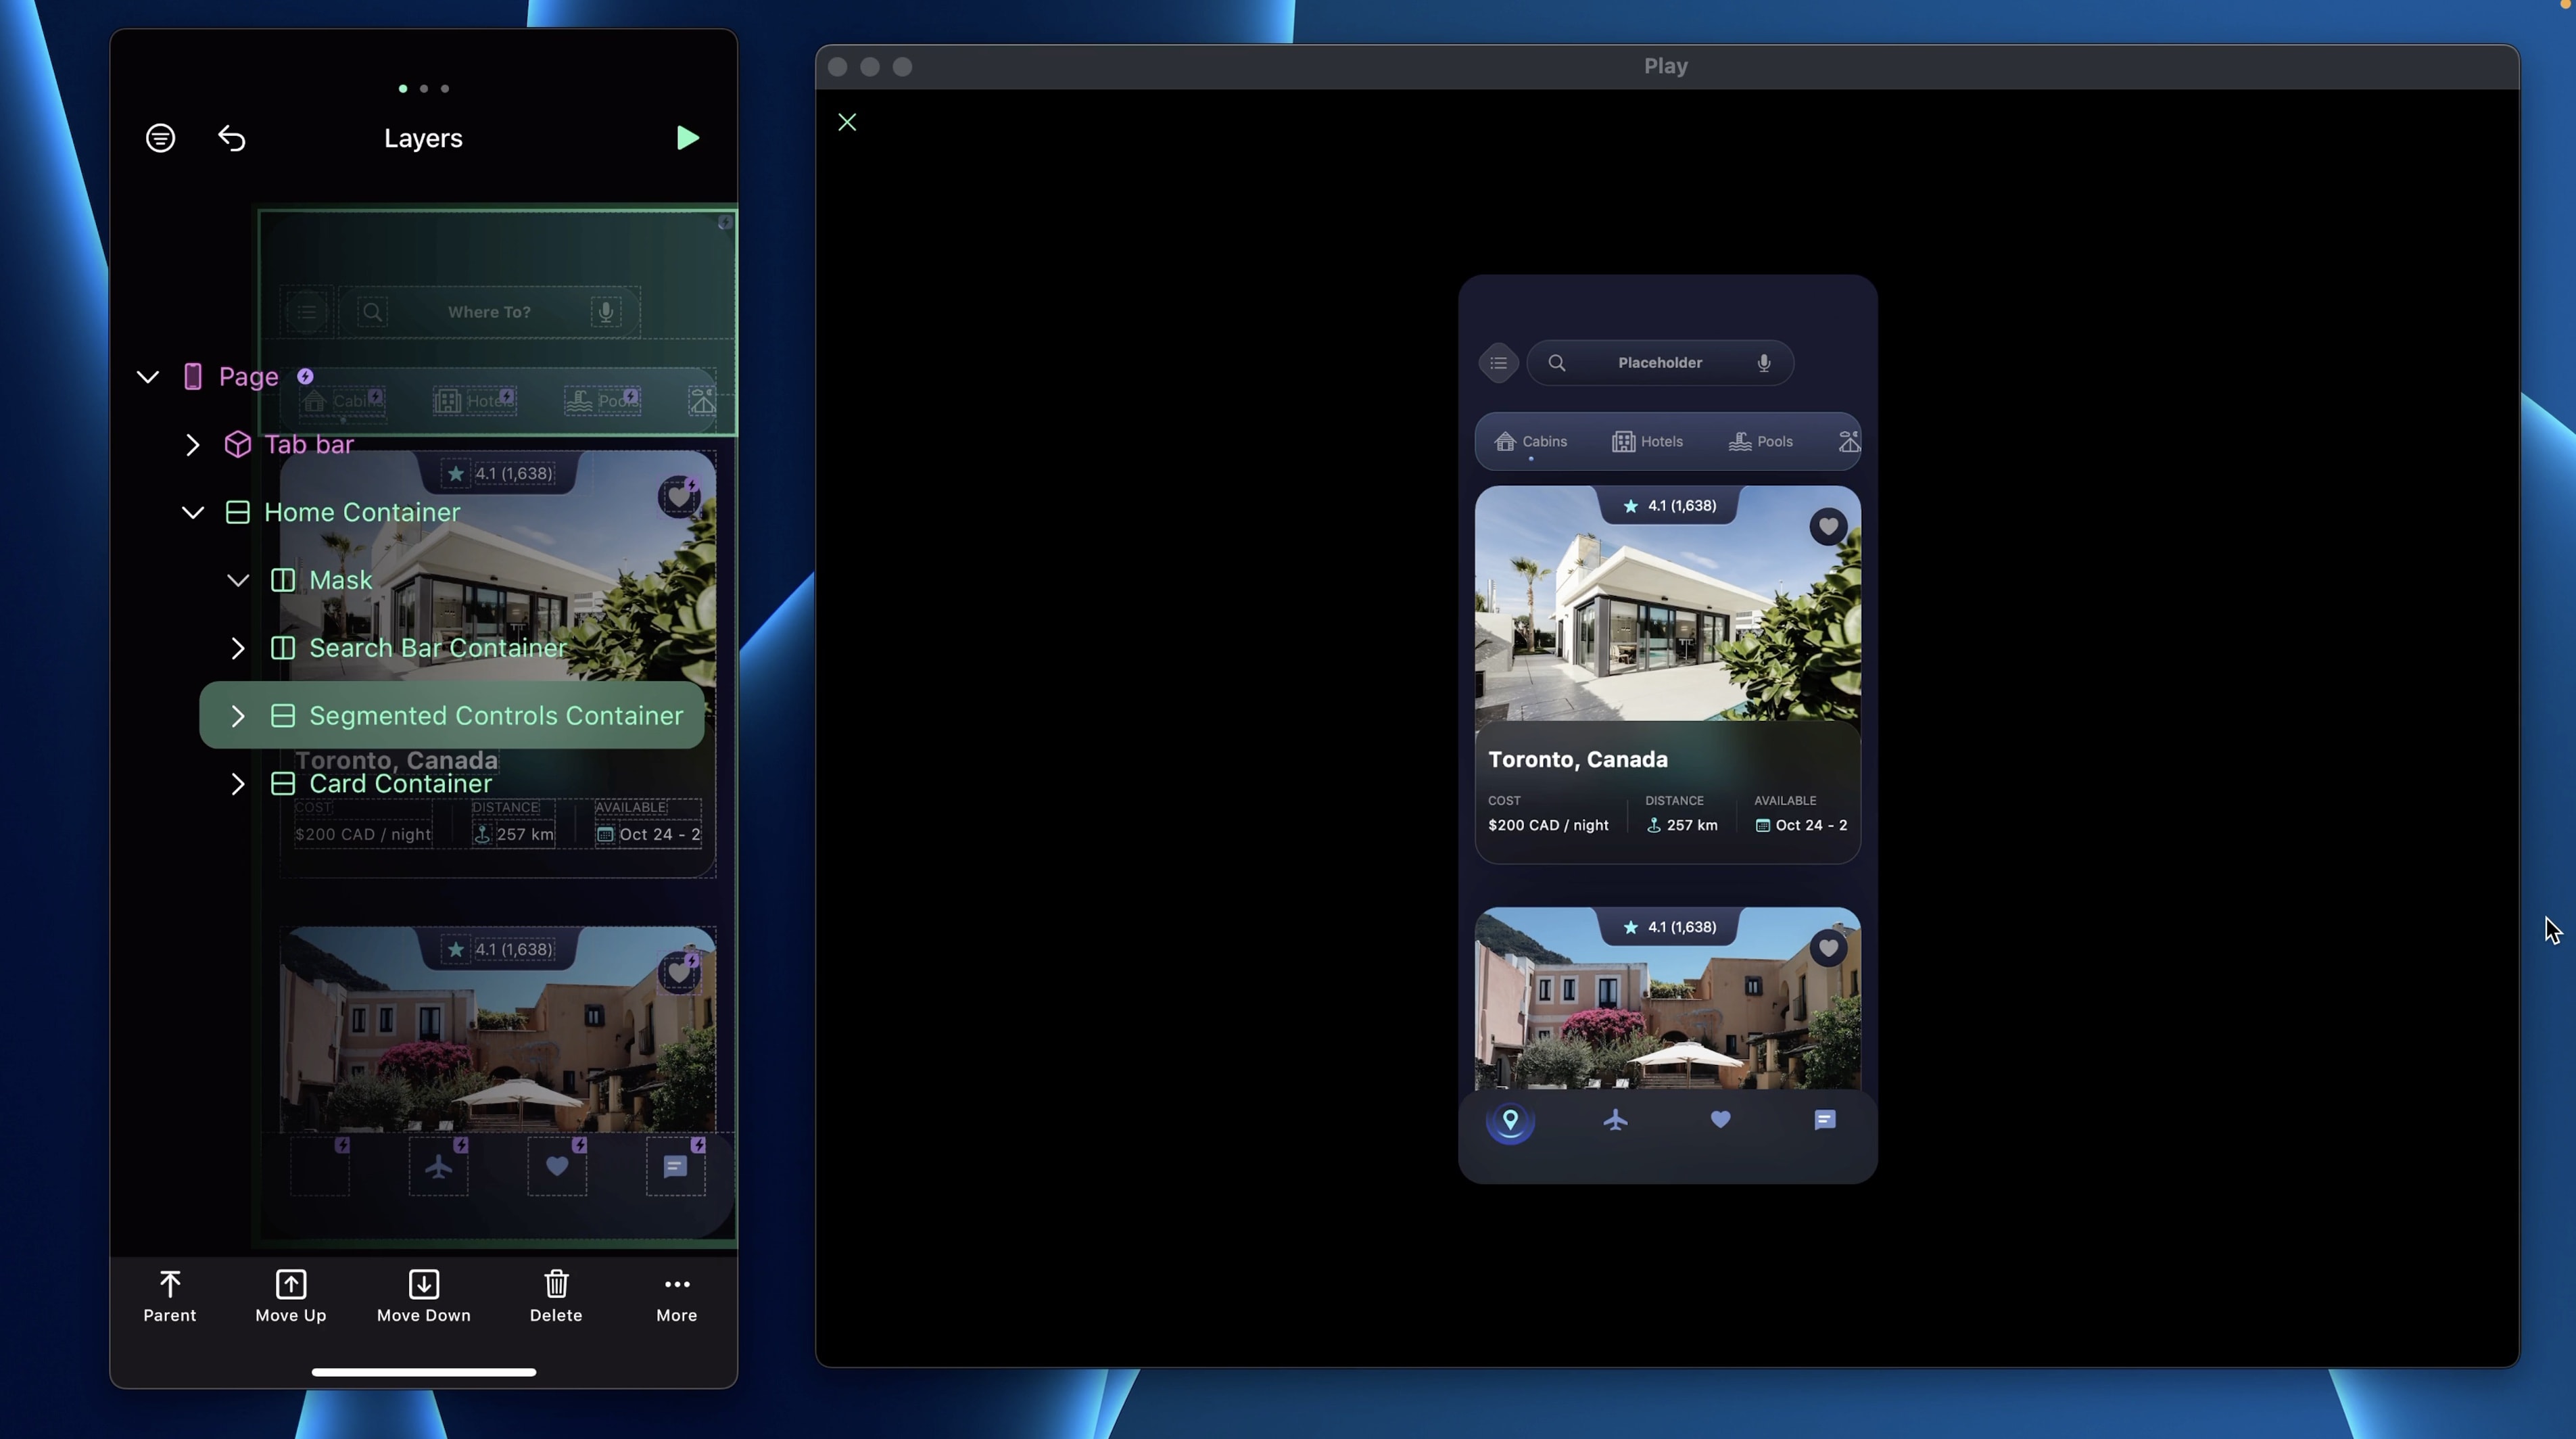Expand the Card Container layer

(238, 784)
